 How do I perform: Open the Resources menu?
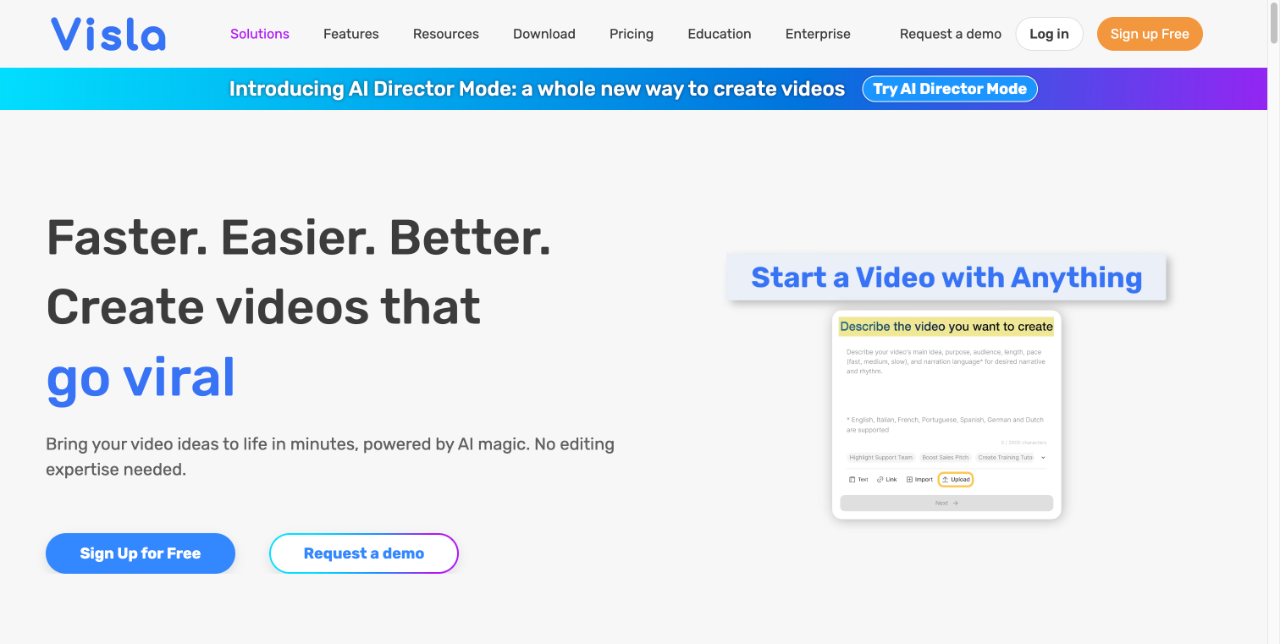[446, 33]
